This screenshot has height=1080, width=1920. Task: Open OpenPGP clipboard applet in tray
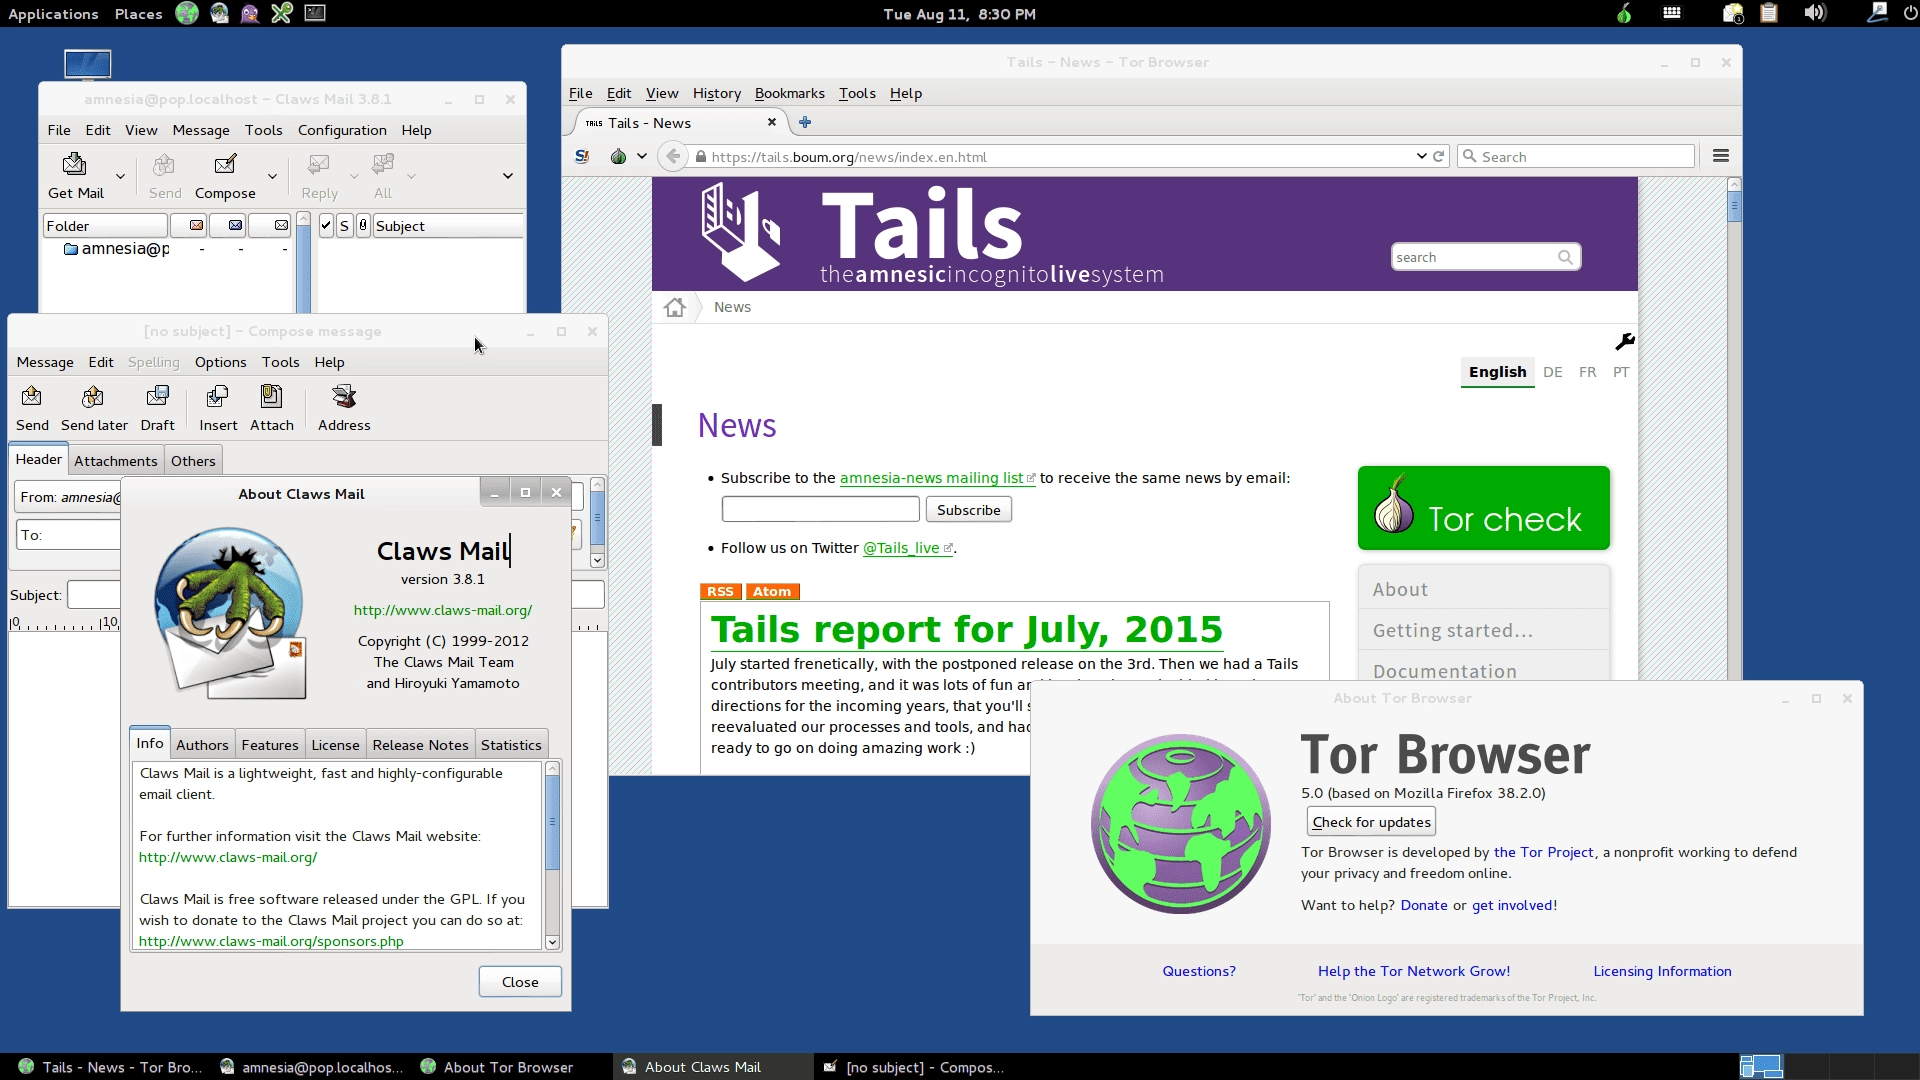[x=1769, y=13]
